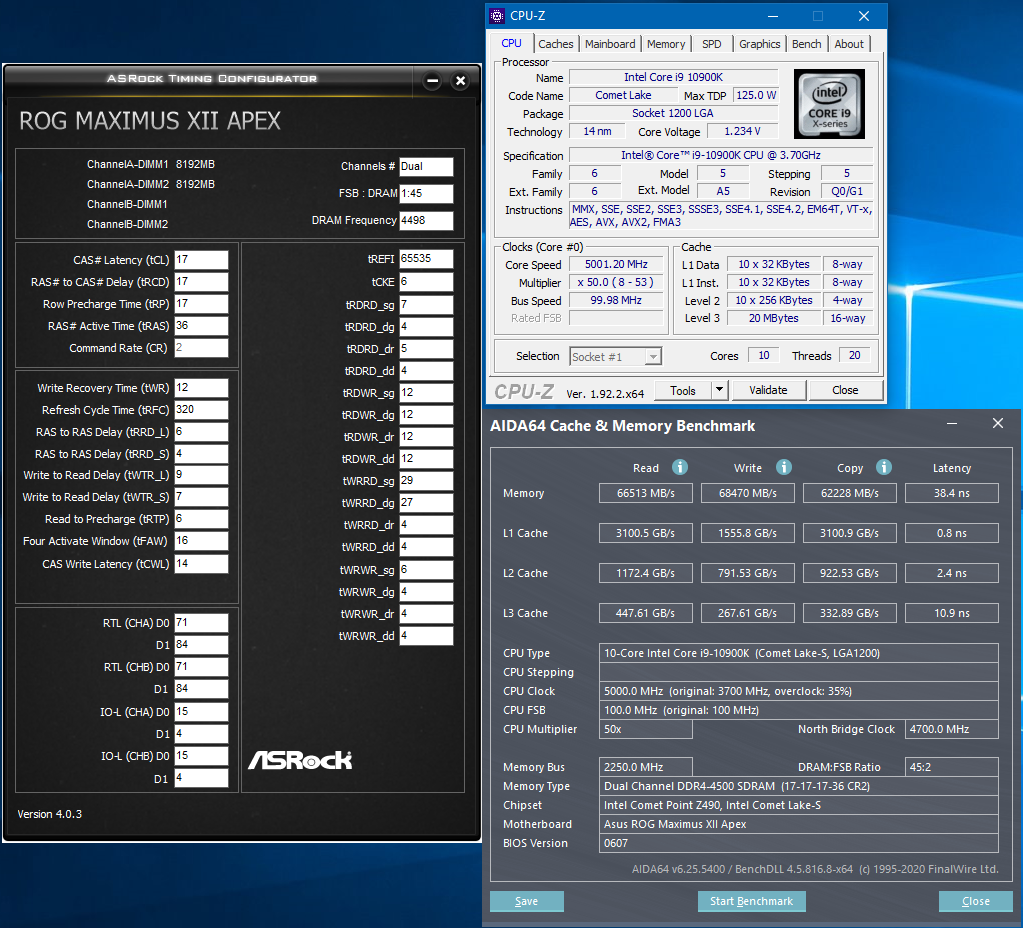Click the Write info icon in AIDA64
This screenshot has height=928, width=1023.
pyautogui.click(x=784, y=467)
